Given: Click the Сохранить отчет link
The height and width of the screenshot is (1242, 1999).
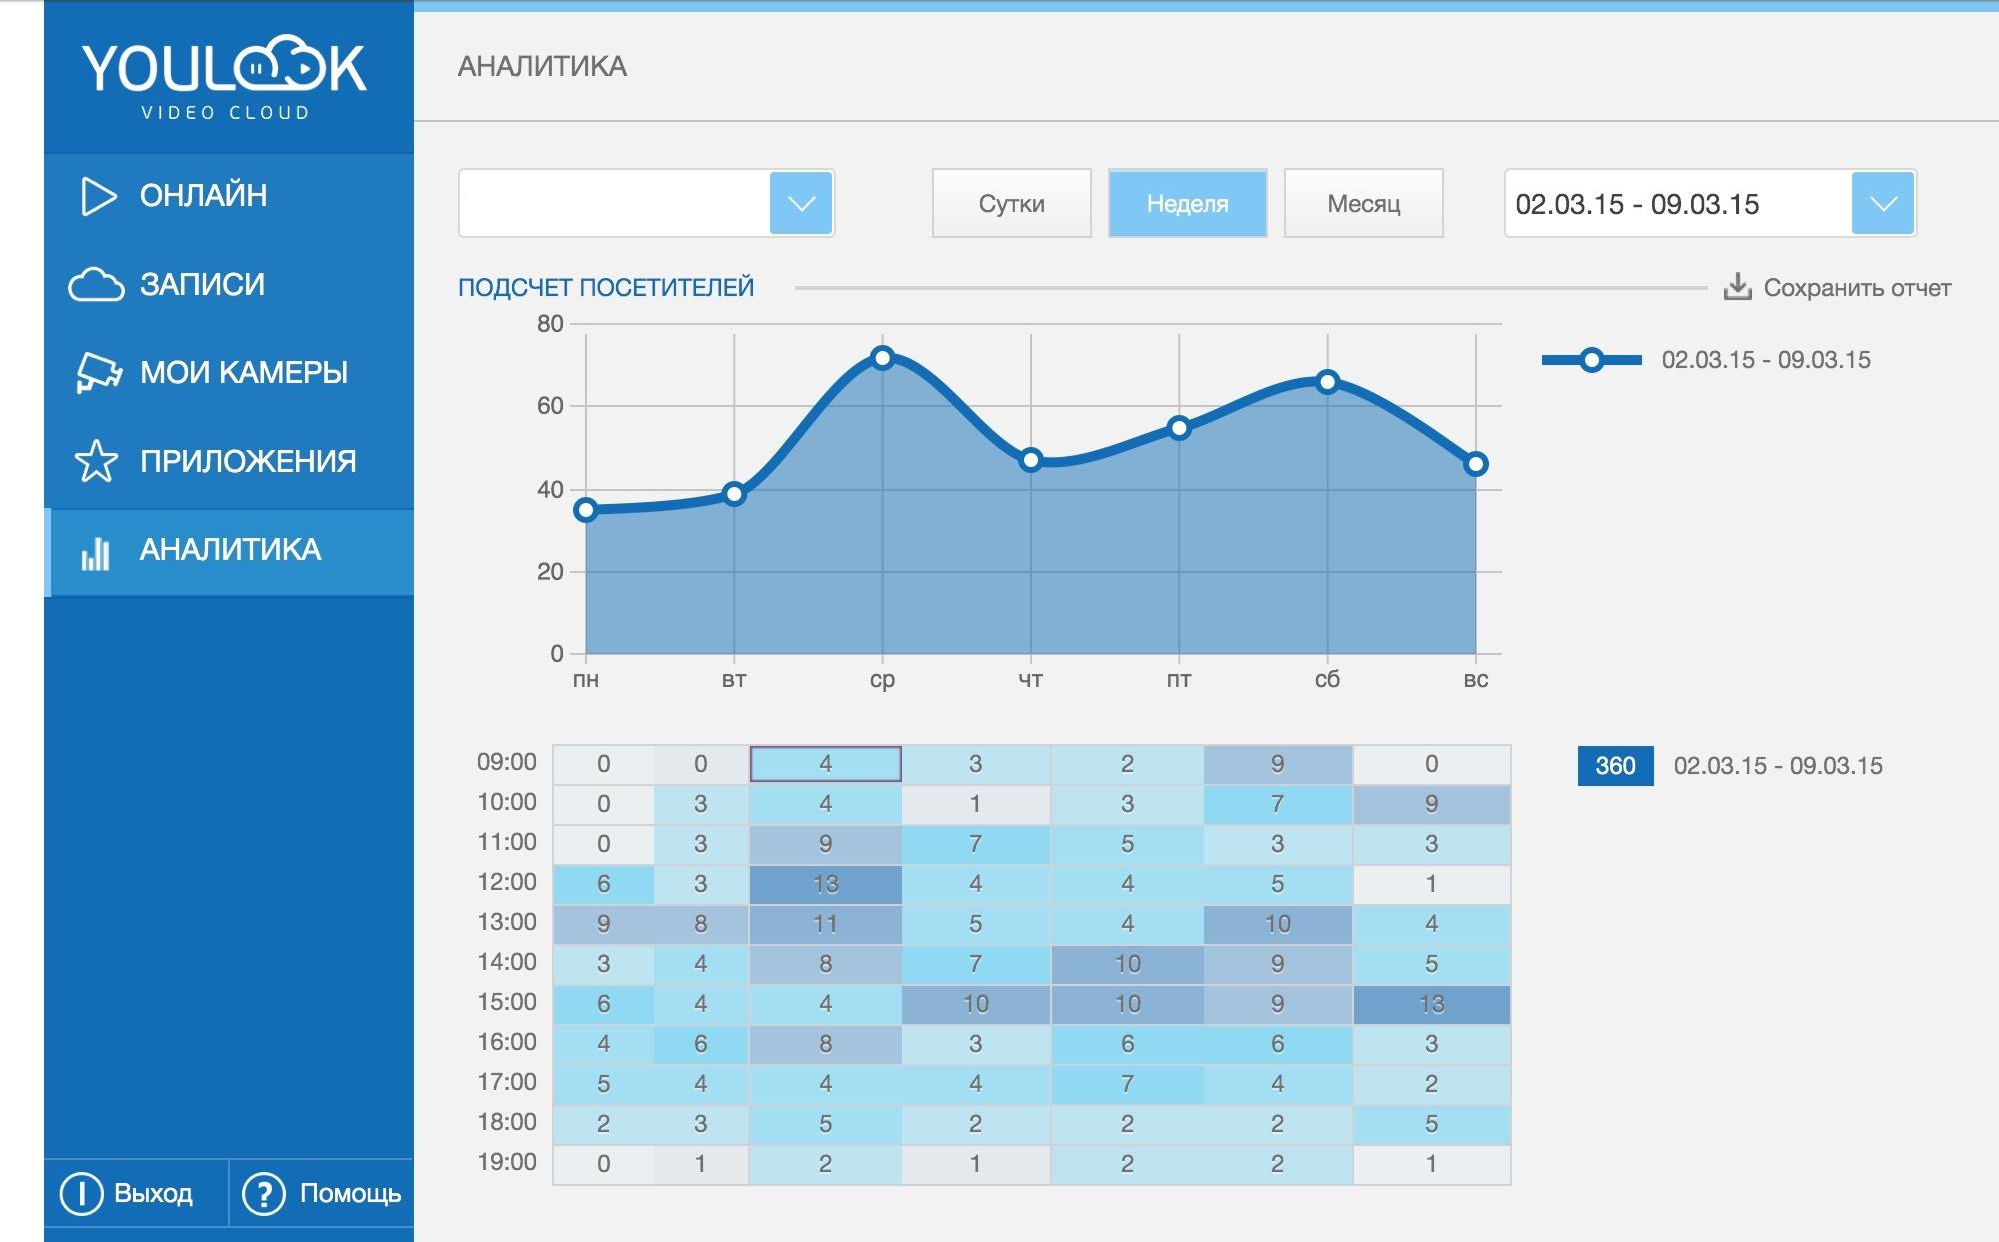Looking at the screenshot, I should point(1856,288).
